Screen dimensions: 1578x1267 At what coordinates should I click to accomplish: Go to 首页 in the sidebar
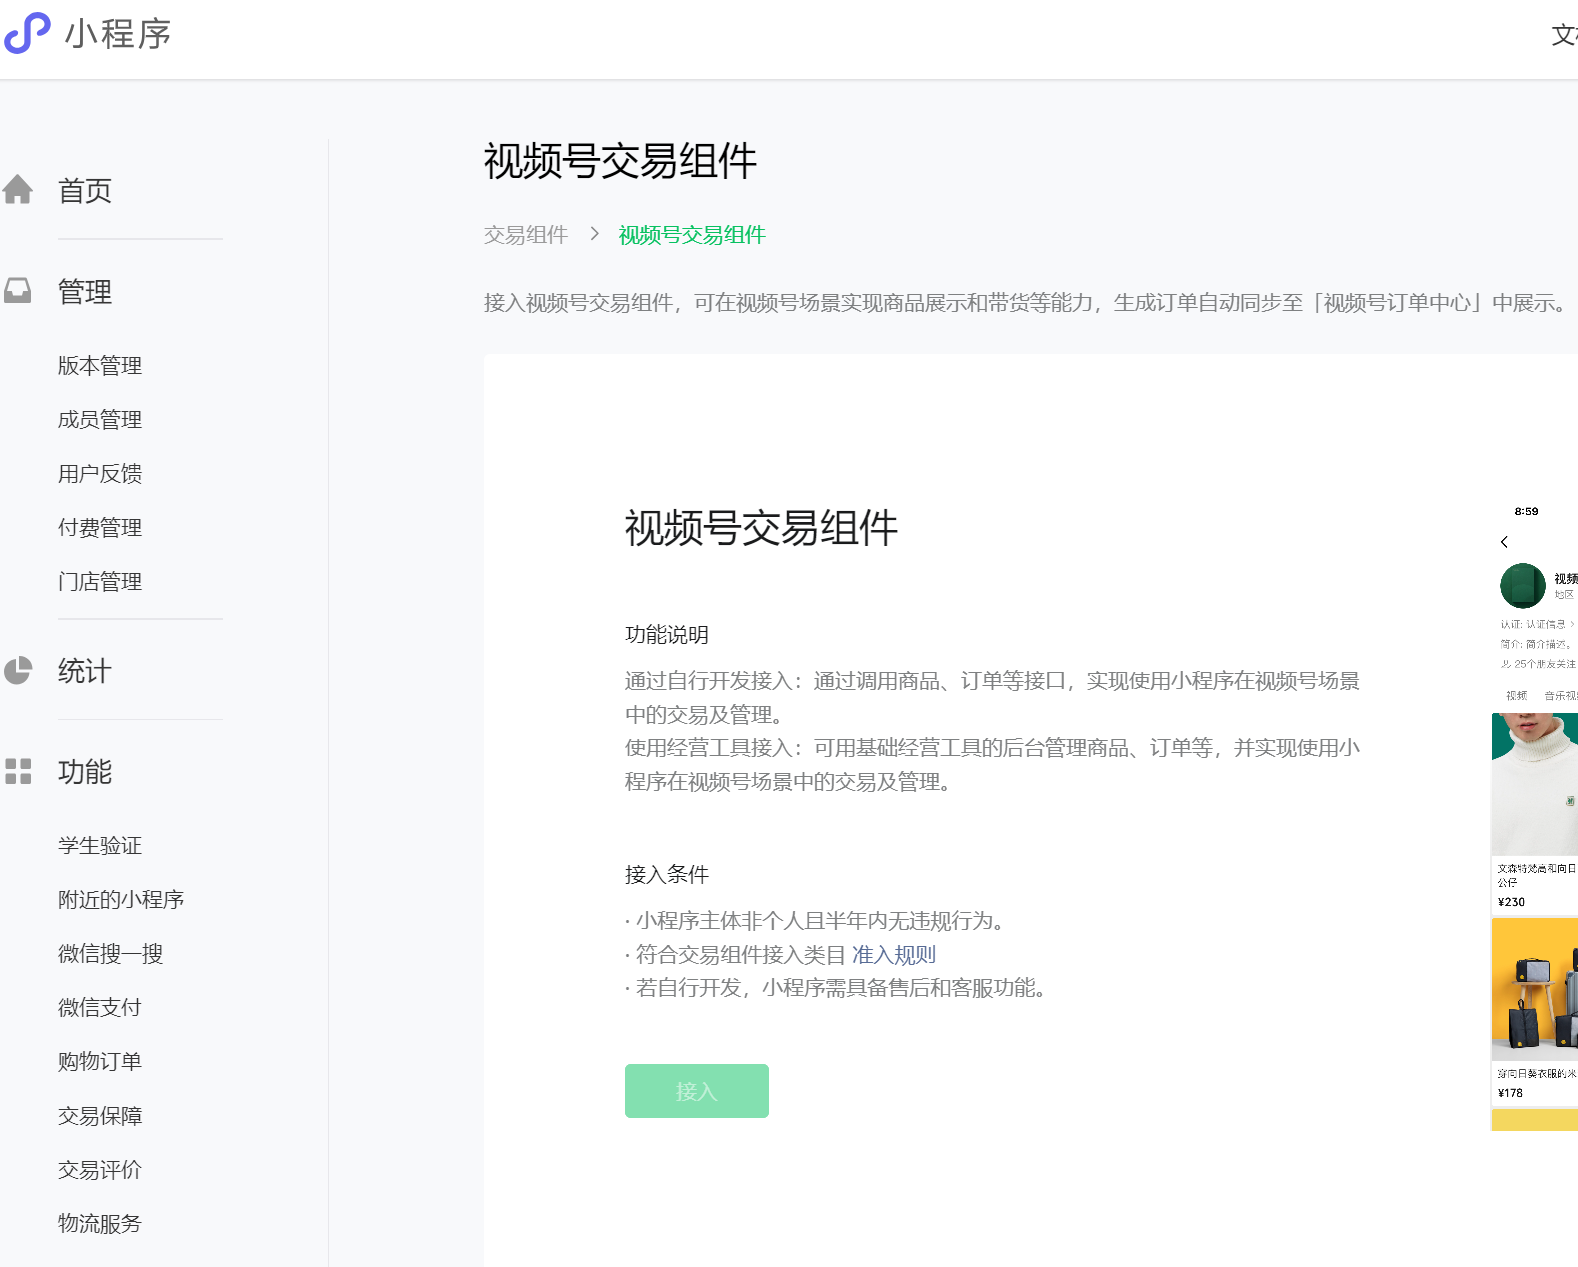click(x=85, y=190)
